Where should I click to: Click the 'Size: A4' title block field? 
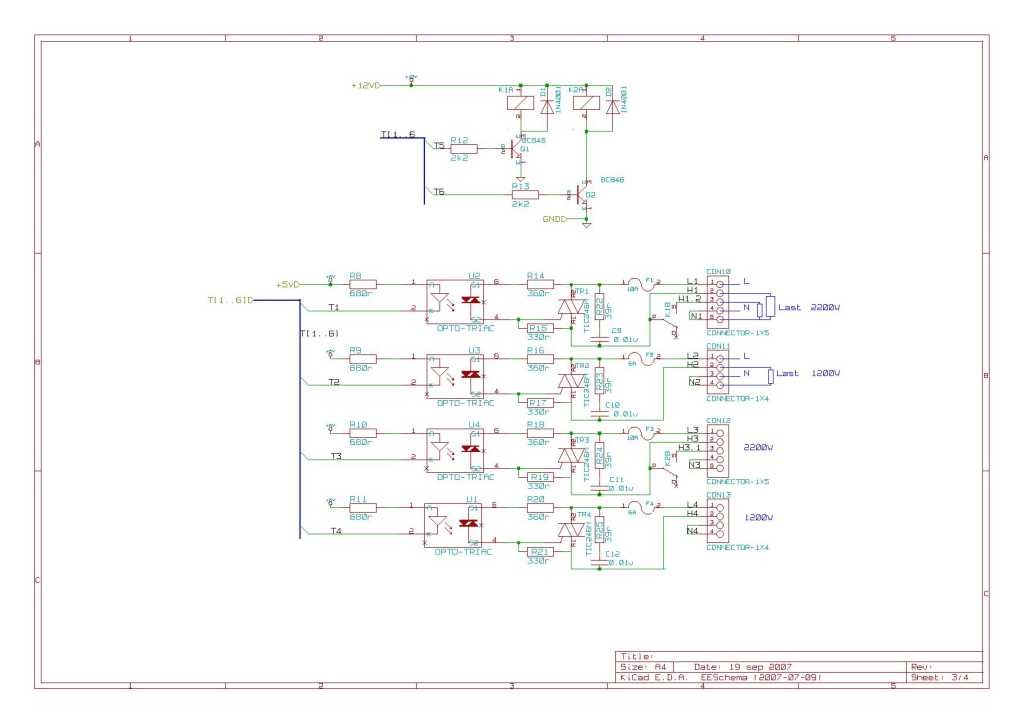point(643,667)
